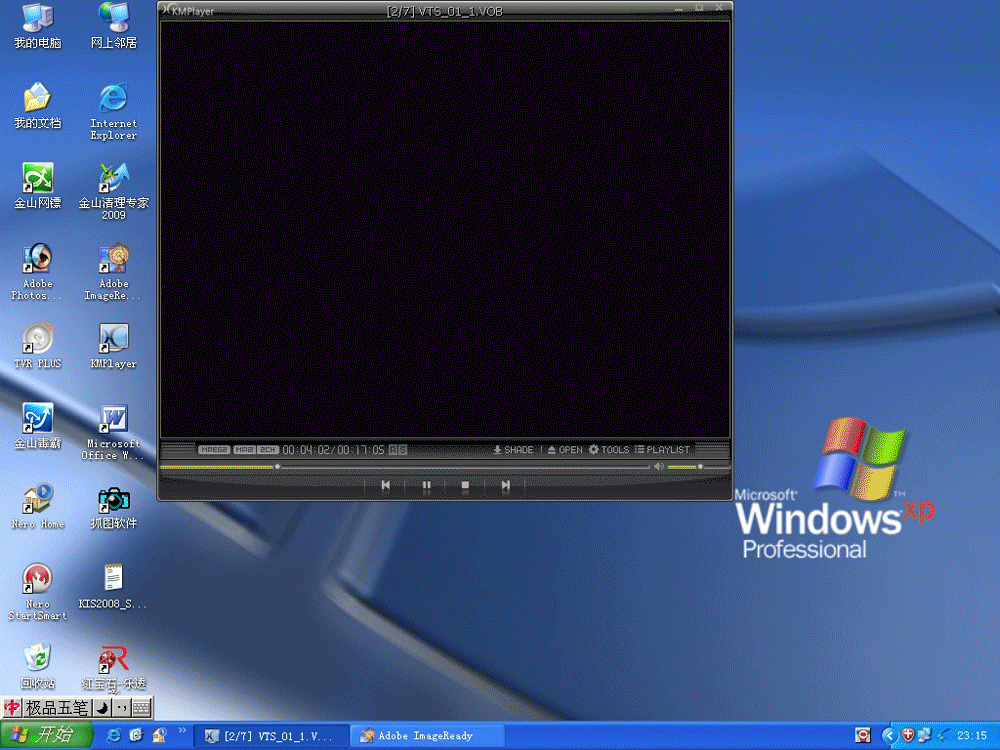
Task: Select the 我的文档 folder icon
Action: pos(38,106)
